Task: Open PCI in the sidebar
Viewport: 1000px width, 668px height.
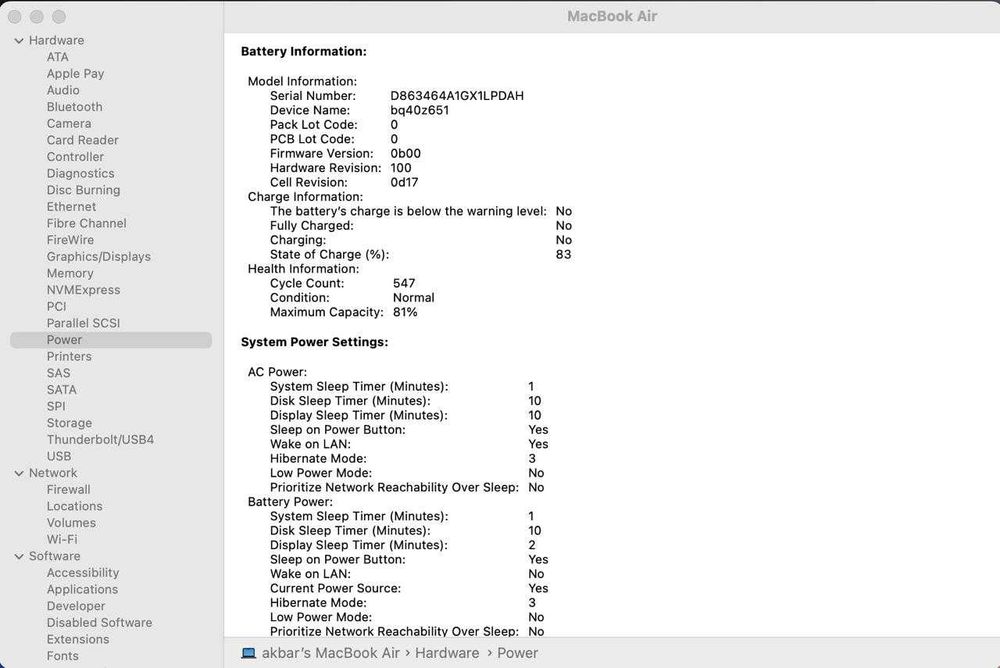Action: [56, 306]
